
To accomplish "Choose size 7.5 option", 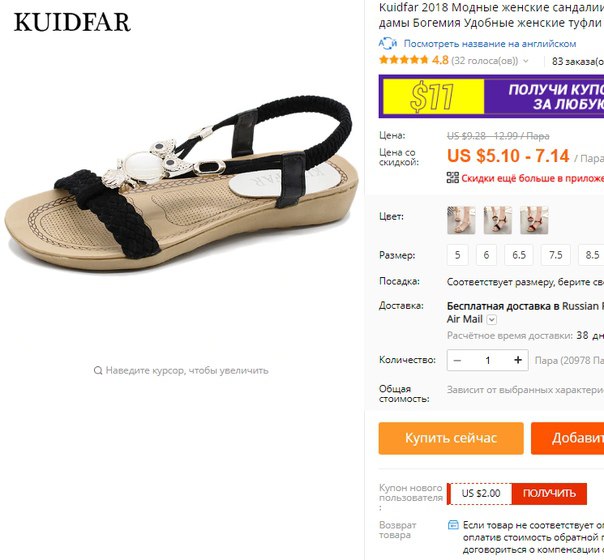I will pos(555,255).
